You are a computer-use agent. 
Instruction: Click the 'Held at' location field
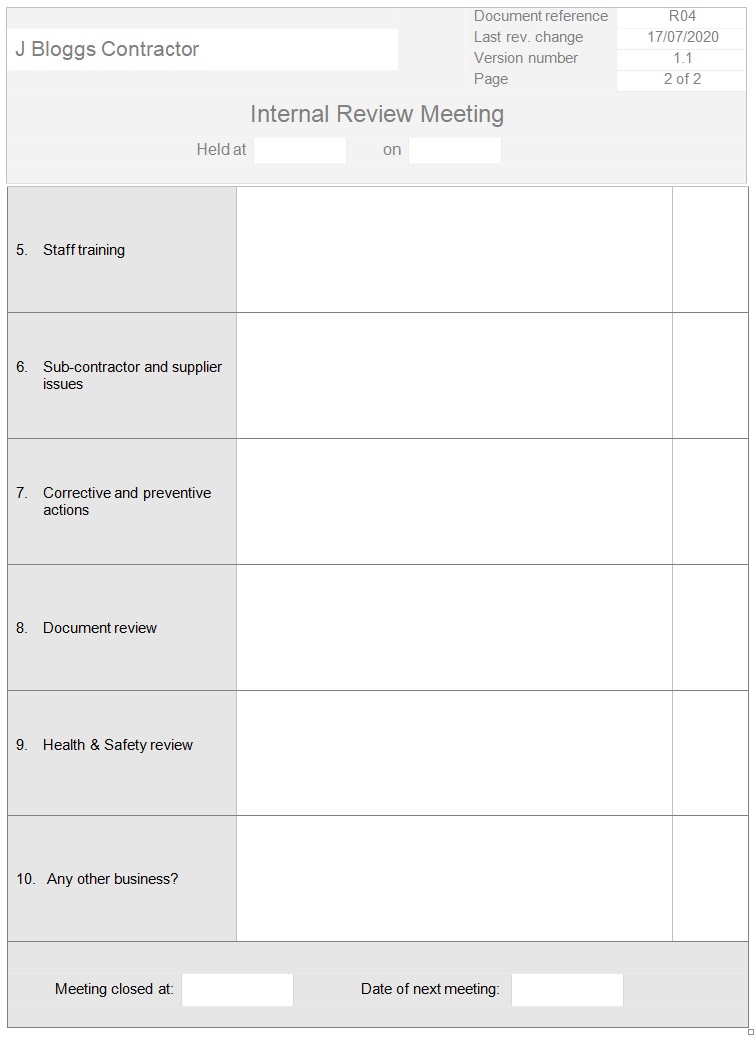point(299,150)
